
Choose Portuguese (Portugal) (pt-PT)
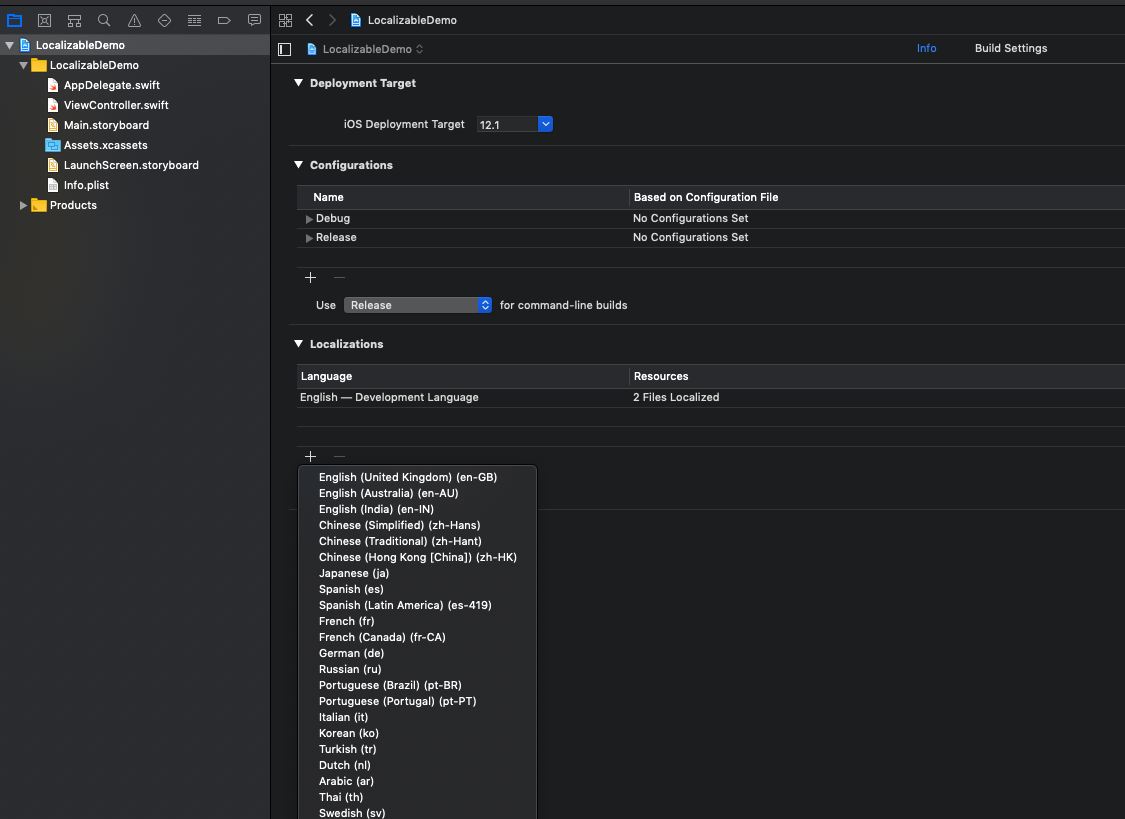click(x=417, y=701)
